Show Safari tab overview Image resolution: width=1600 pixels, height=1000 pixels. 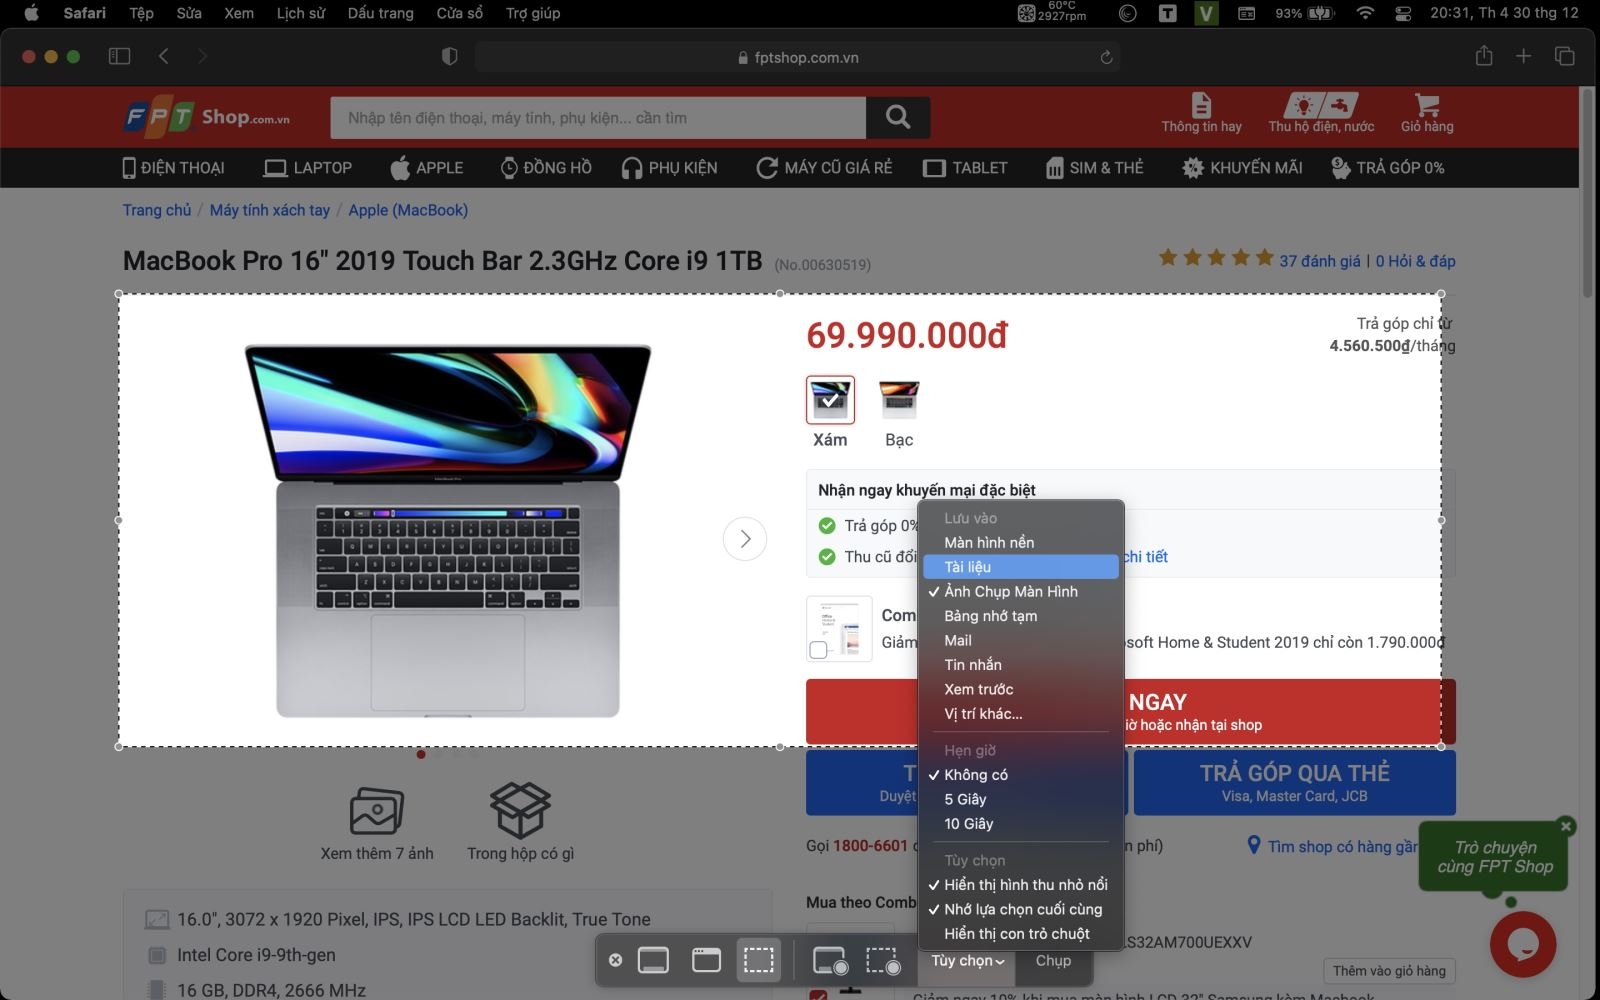tap(1564, 56)
